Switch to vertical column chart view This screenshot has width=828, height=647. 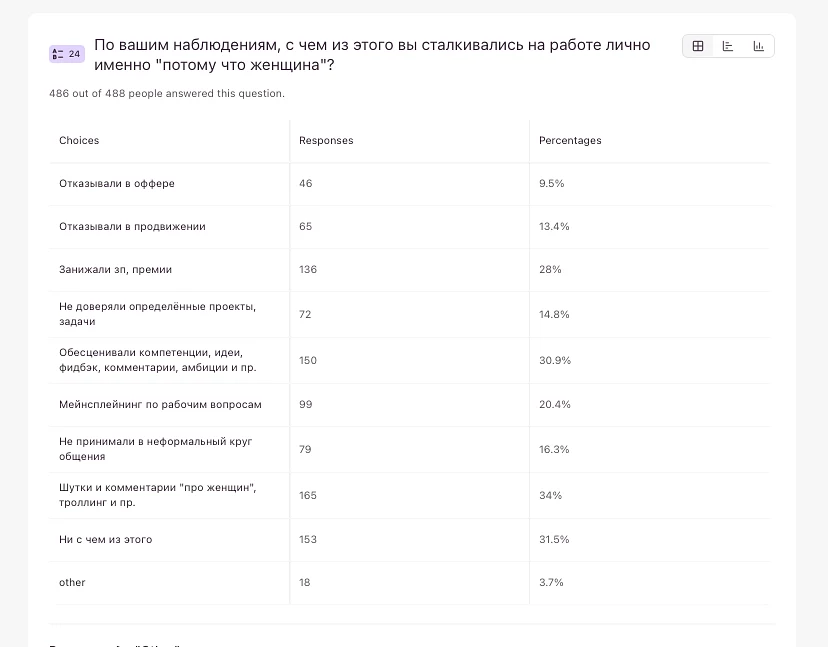click(759, 46)
